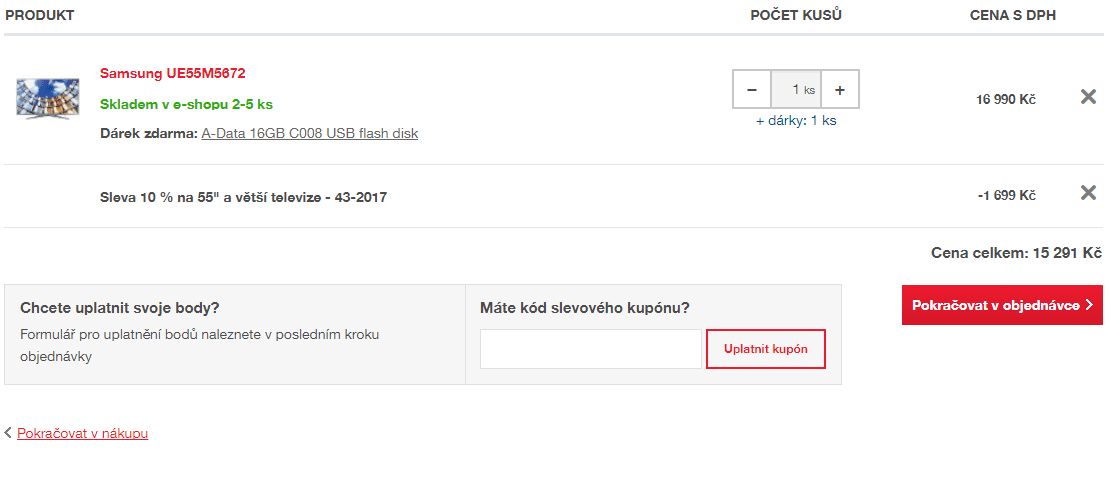Increase quantity with the plus button
The height and width of the screenshot is (495, 1109).
(x=840, y=90)
